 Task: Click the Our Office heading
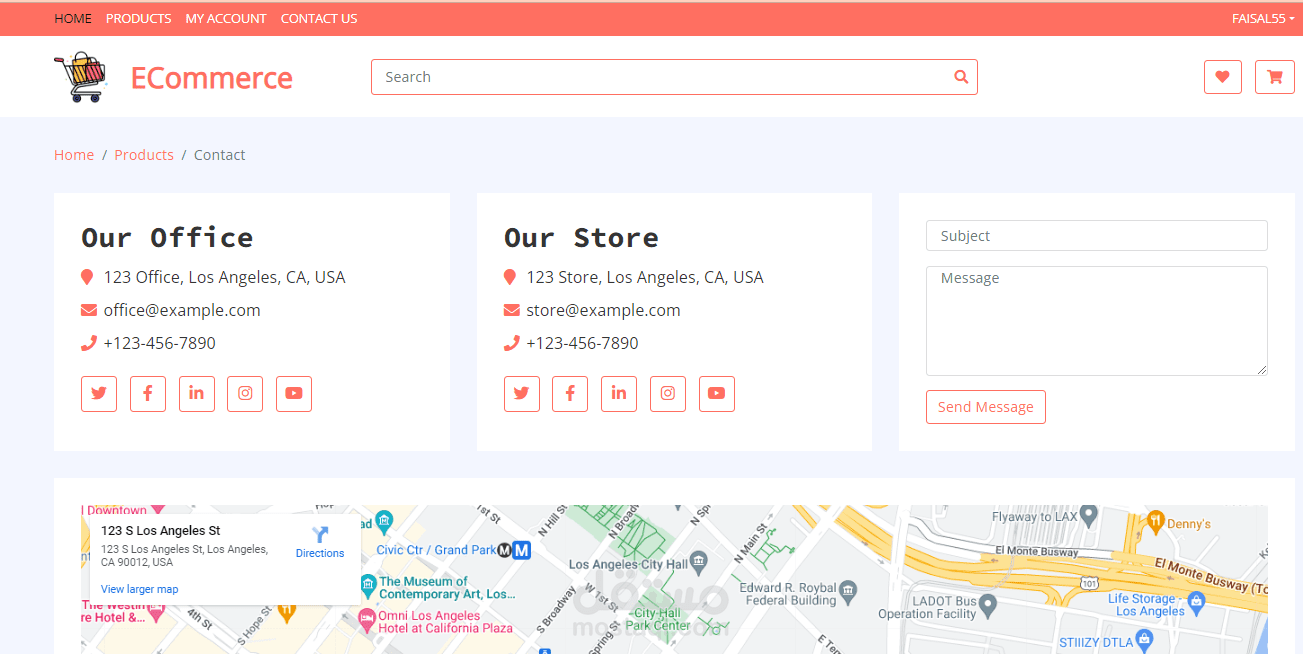pyautogui.click(x=167, y=238)
